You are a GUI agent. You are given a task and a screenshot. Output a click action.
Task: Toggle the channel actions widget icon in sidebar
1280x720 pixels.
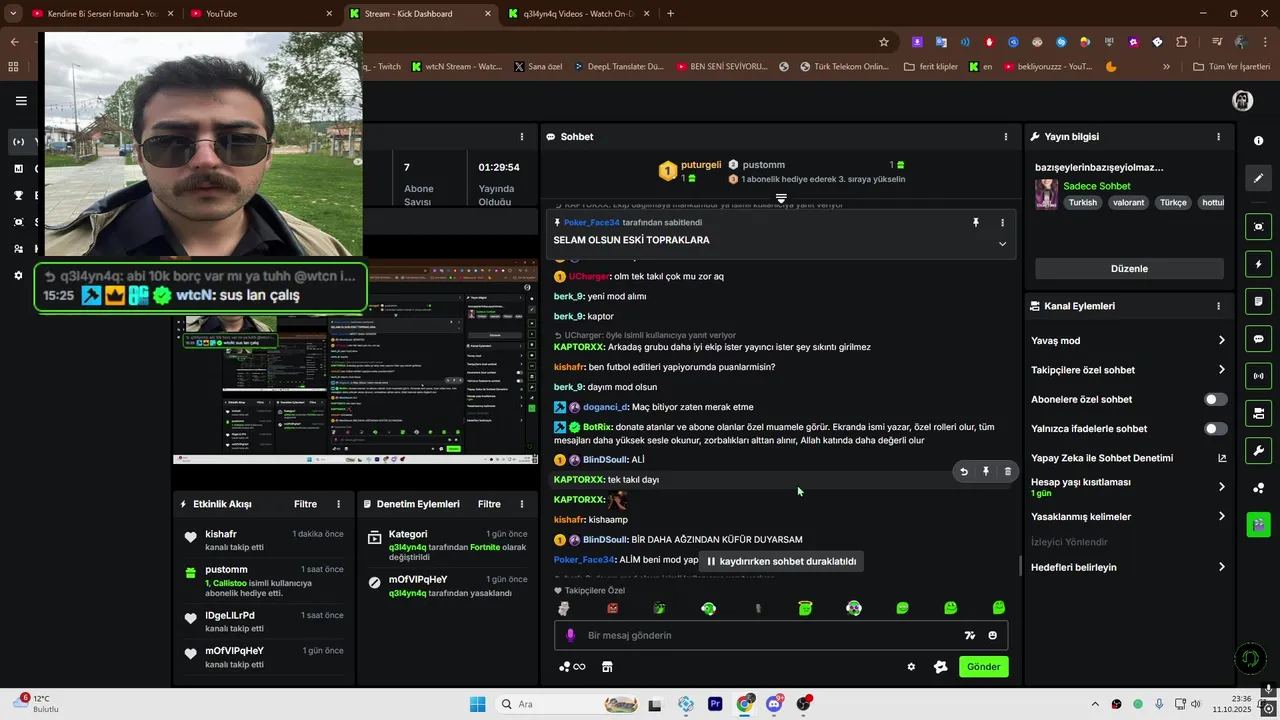tap(1259, 413)
